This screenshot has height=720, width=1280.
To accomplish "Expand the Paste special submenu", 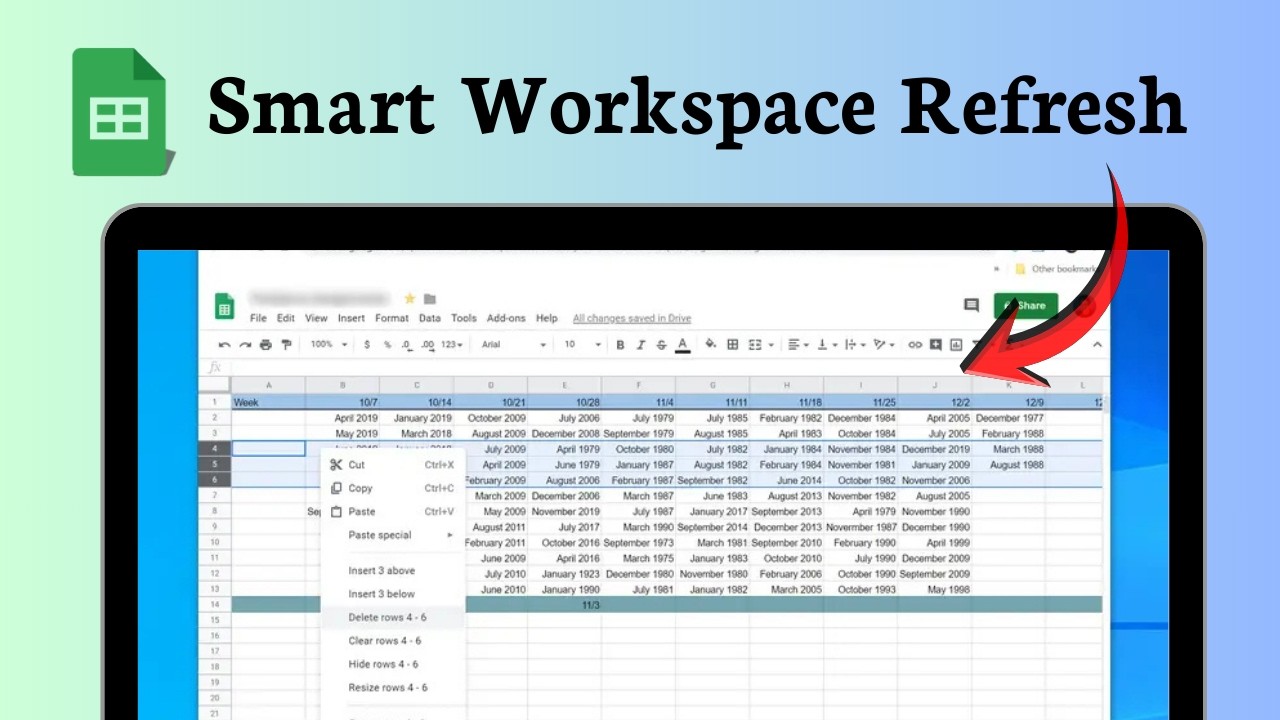I will click(392, 535).
